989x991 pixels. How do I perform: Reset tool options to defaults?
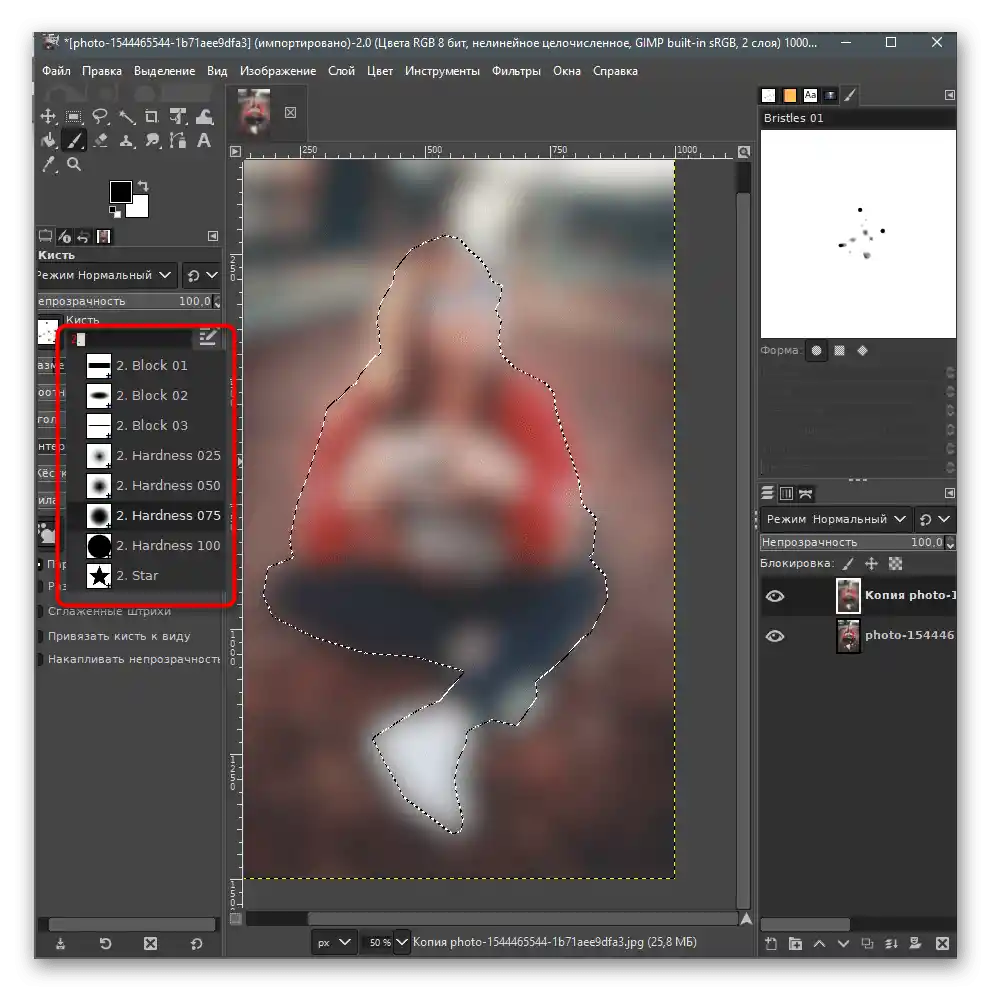tap(197, 944)
